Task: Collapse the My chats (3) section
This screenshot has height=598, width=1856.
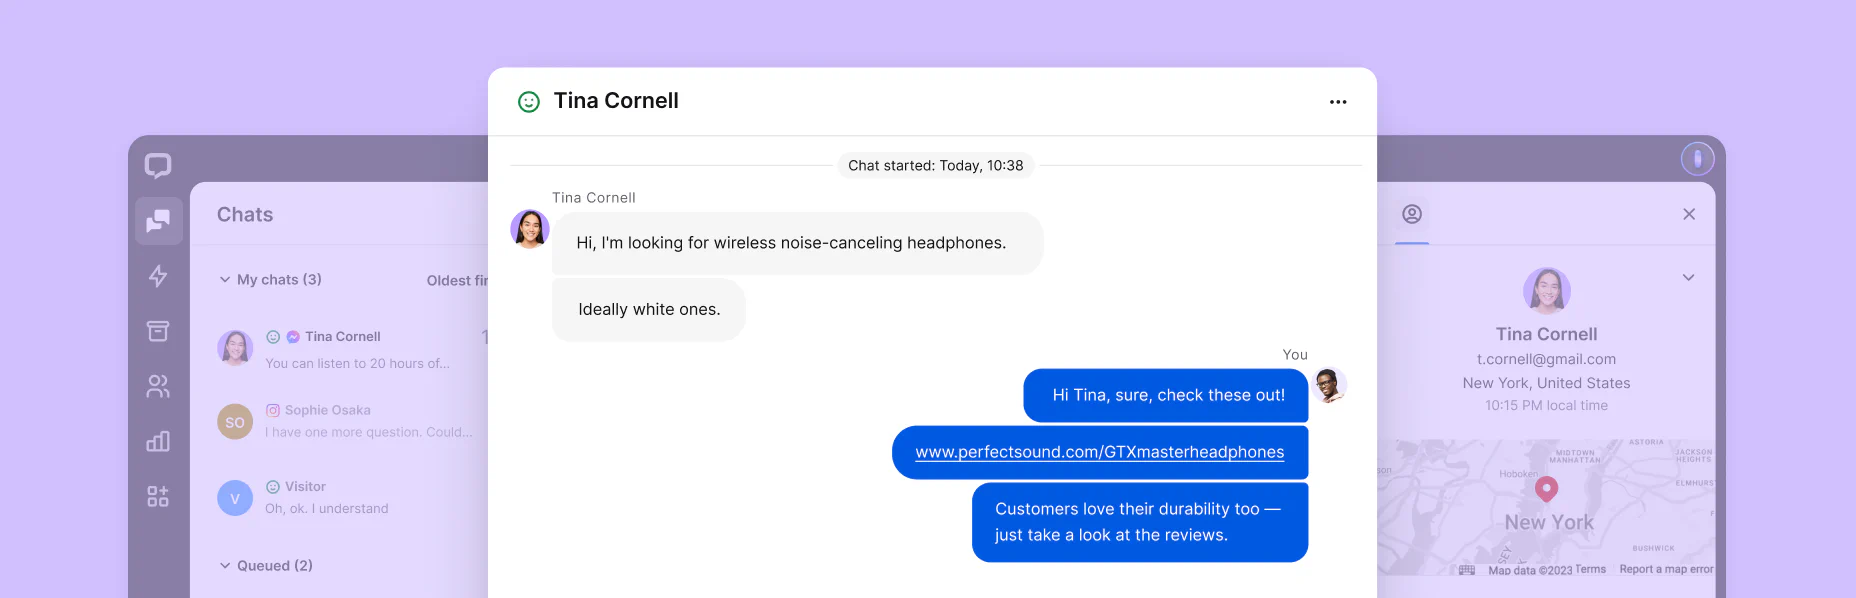Action: pos(225,280)
